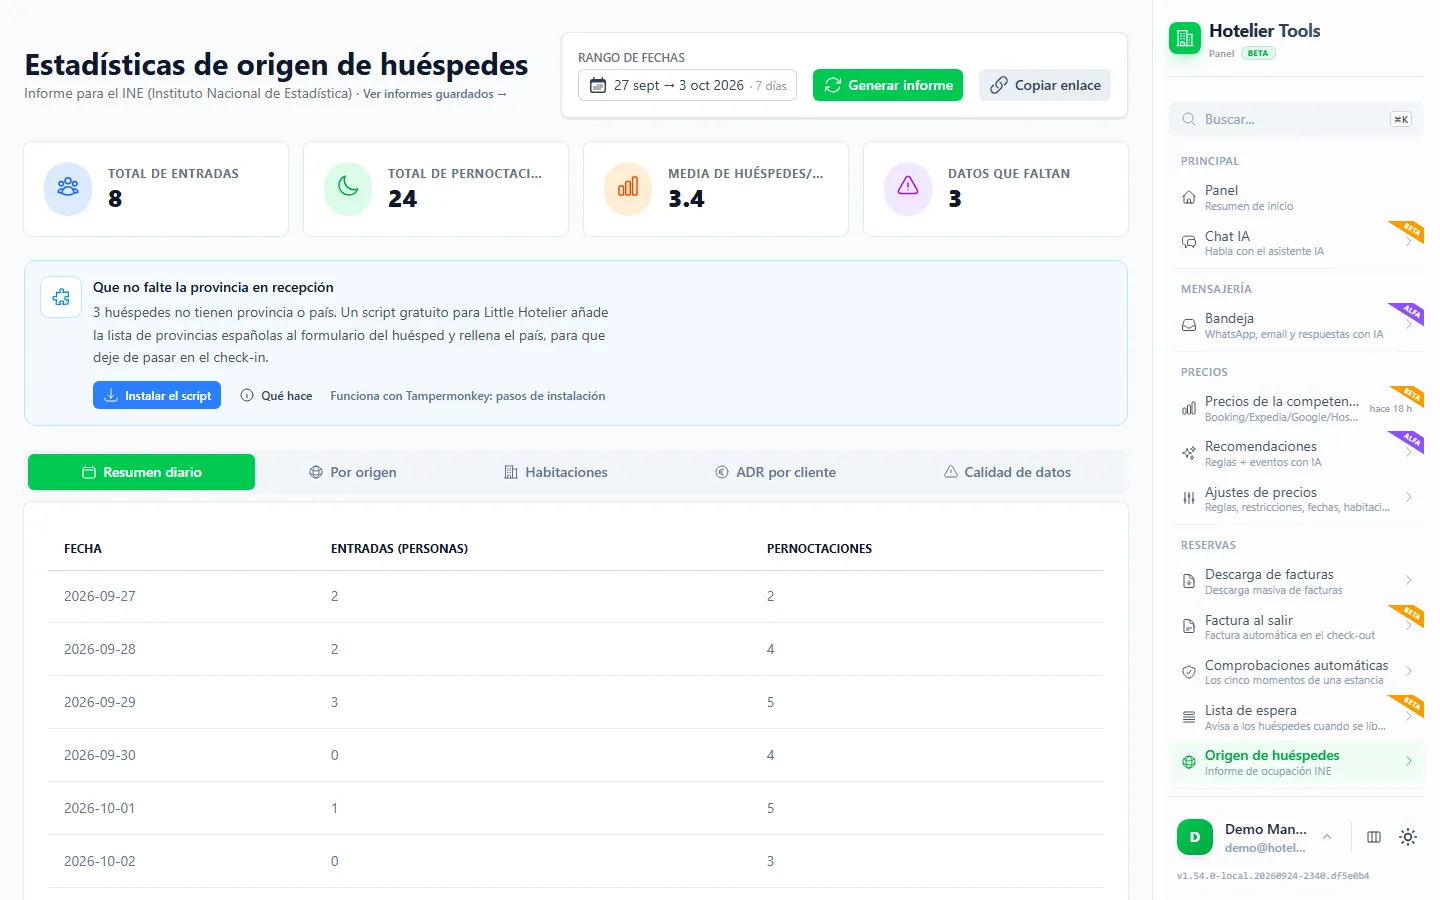
Task: Click Generar informe button
Action: point(888,85)
